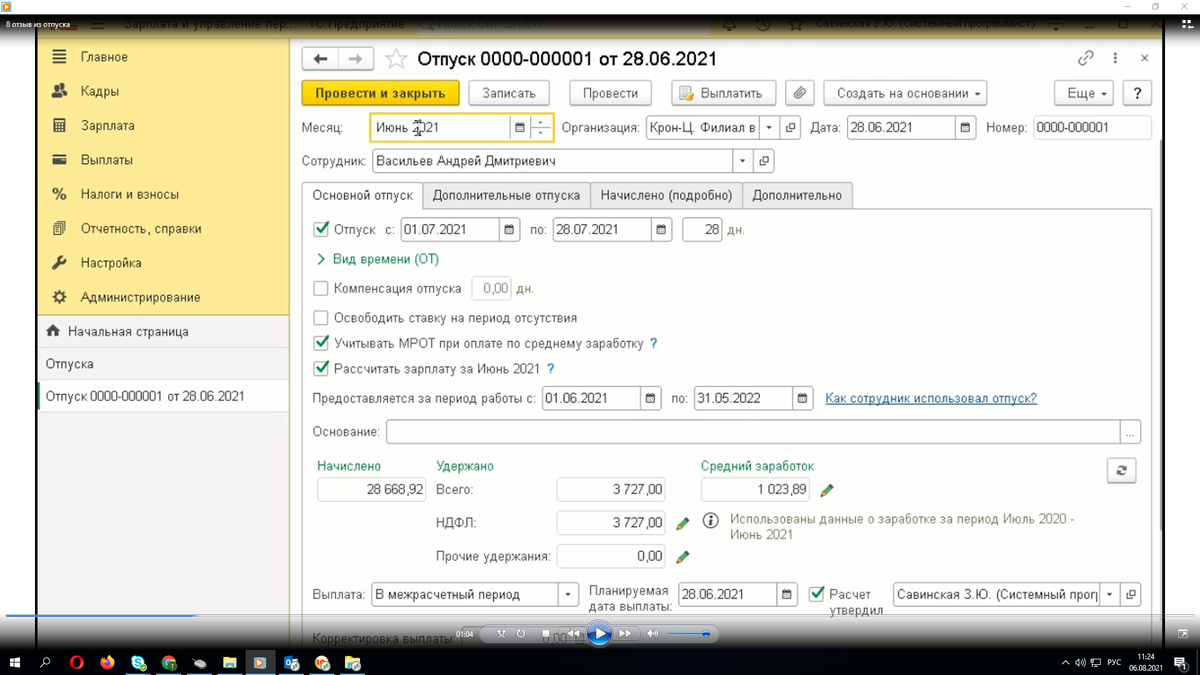
Task: Switch to Основной отпуск tab
Action: point(362,195)
